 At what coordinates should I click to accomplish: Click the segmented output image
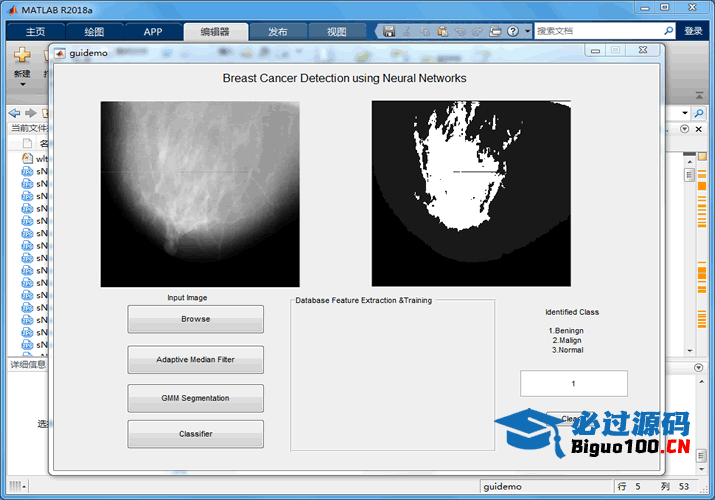pos(471,194)
